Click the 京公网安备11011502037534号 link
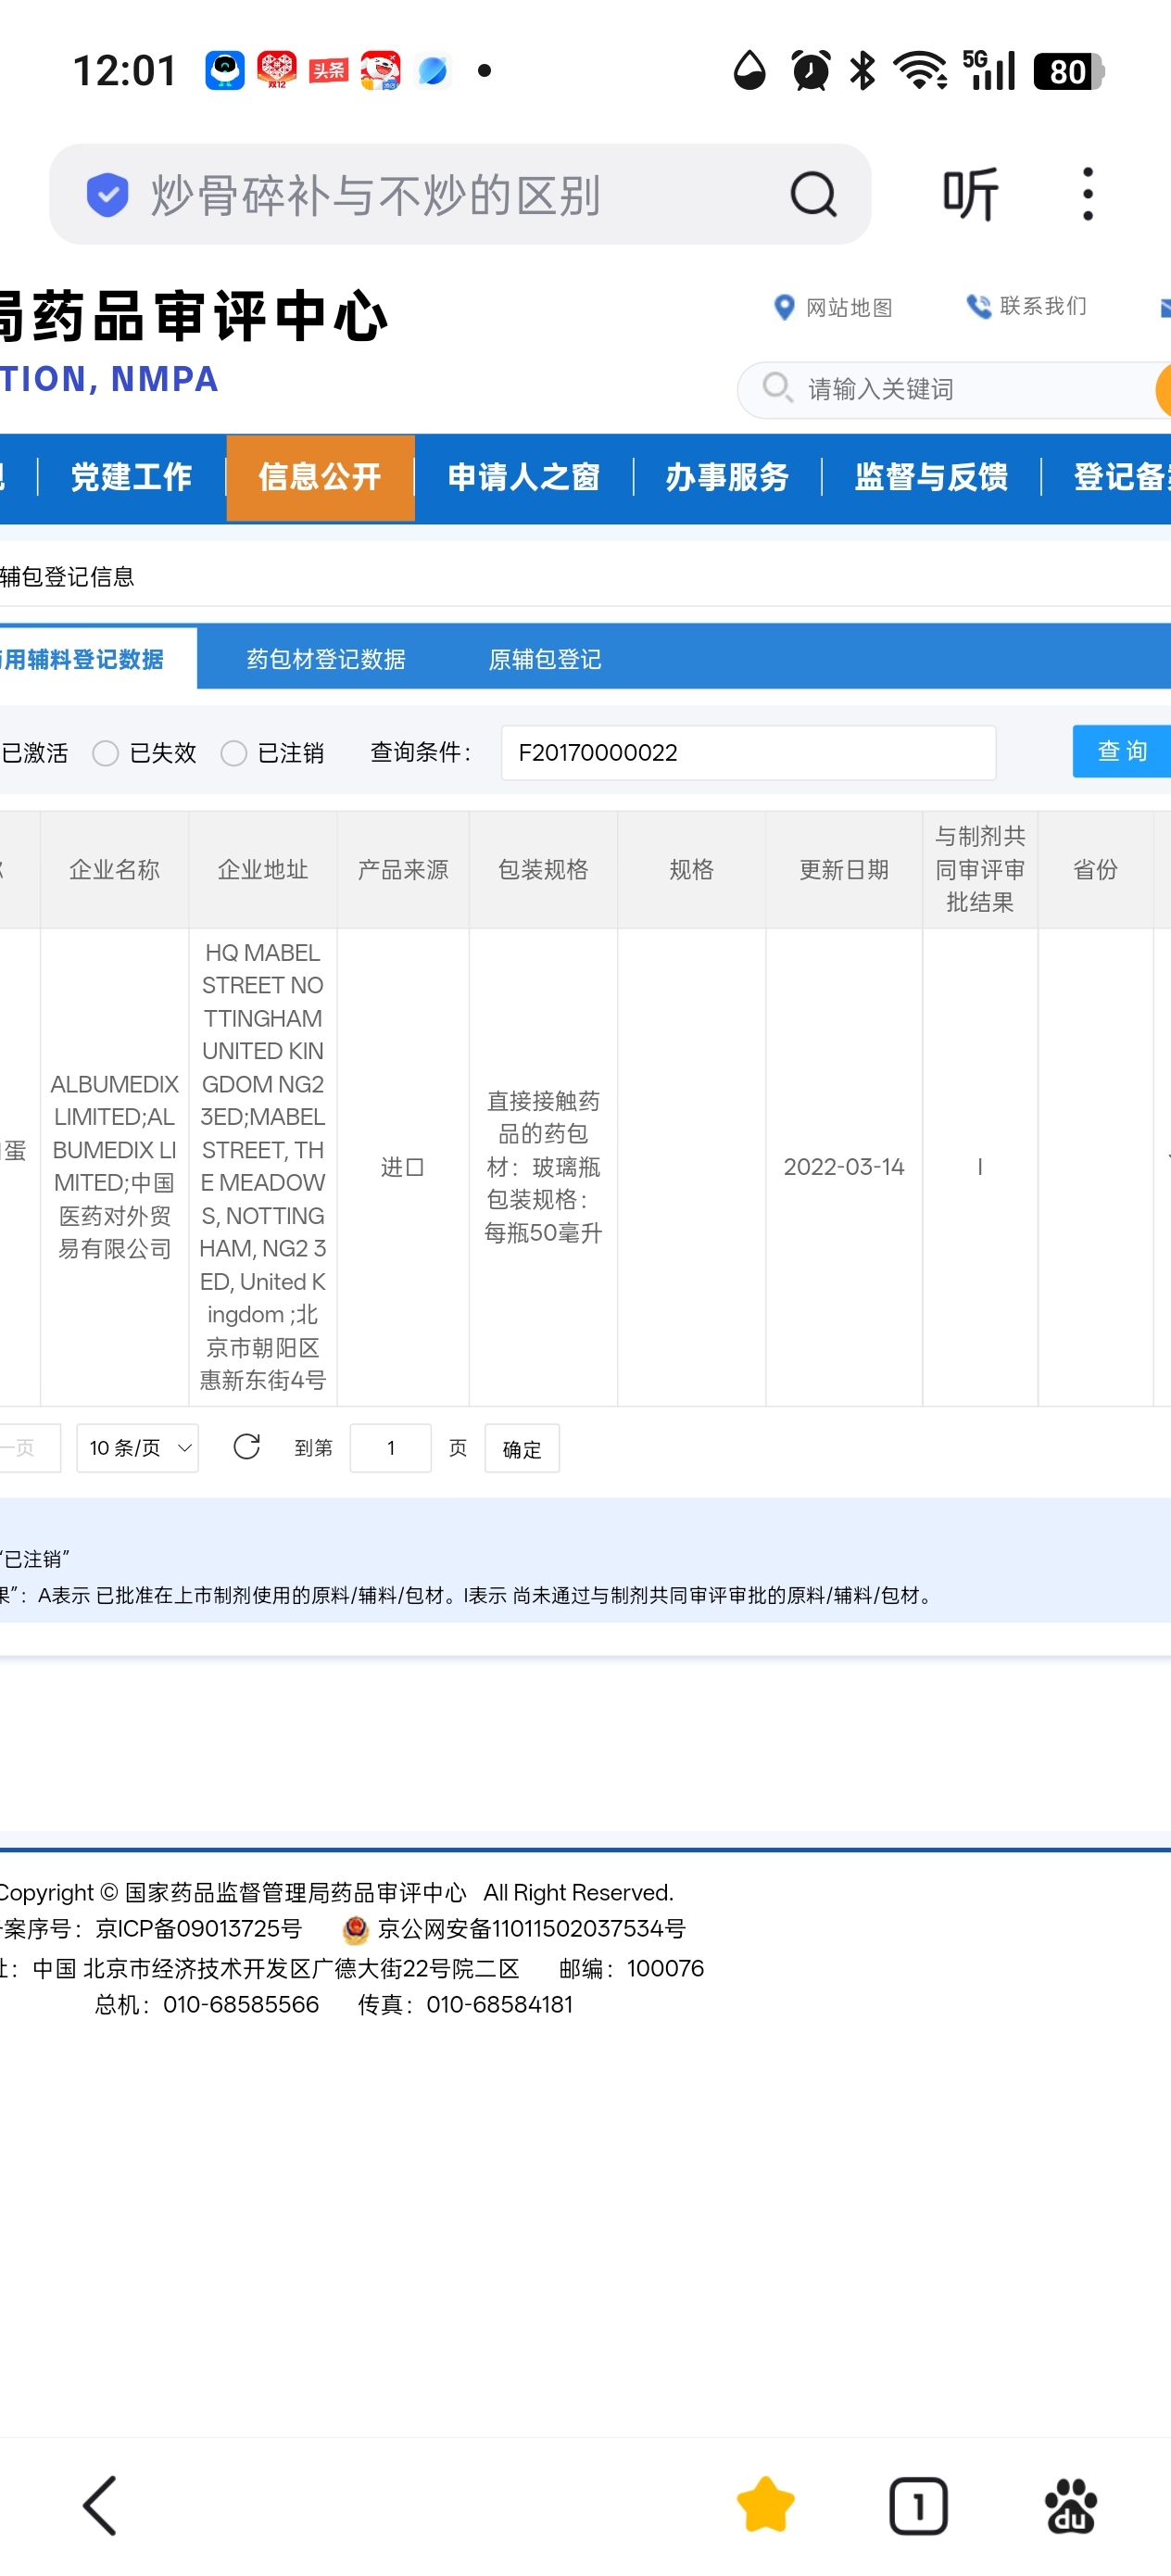 [531, 1928]
